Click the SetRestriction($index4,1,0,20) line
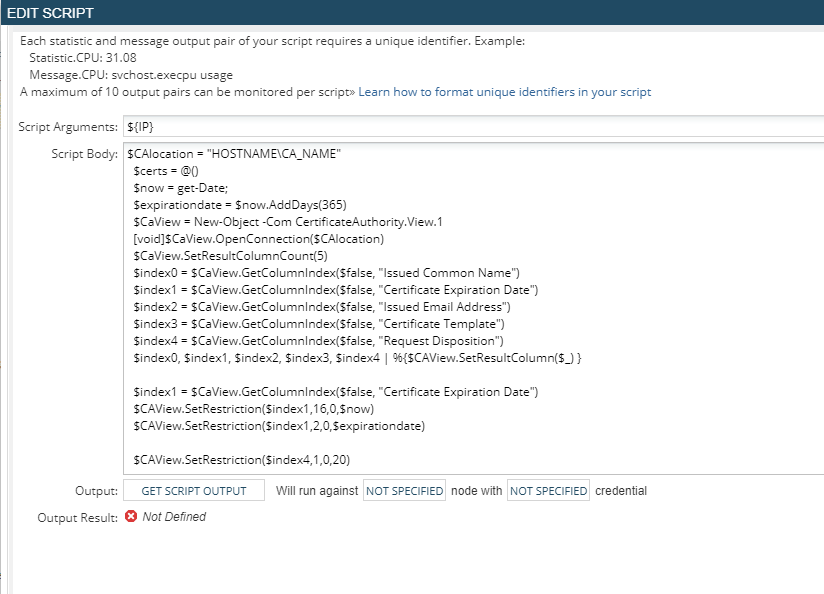 coord(241,460)
